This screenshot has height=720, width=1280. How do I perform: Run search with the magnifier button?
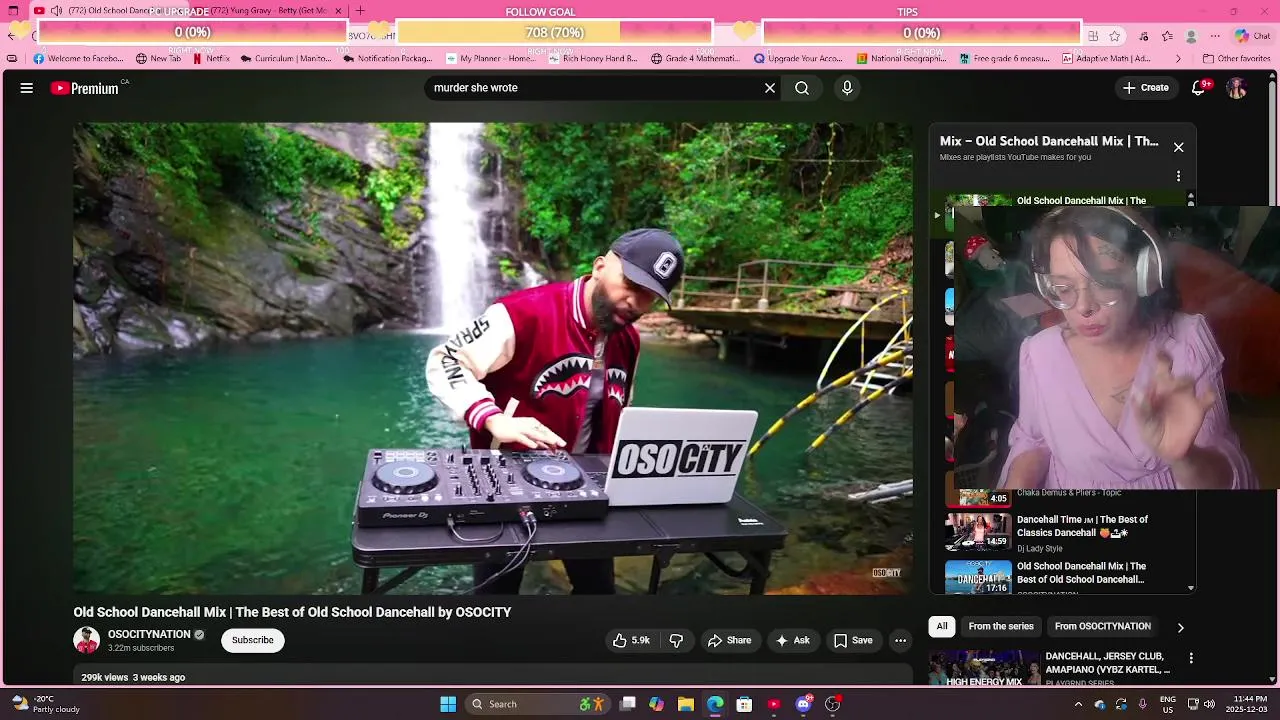pyautogui.click(x=802, y=88)
